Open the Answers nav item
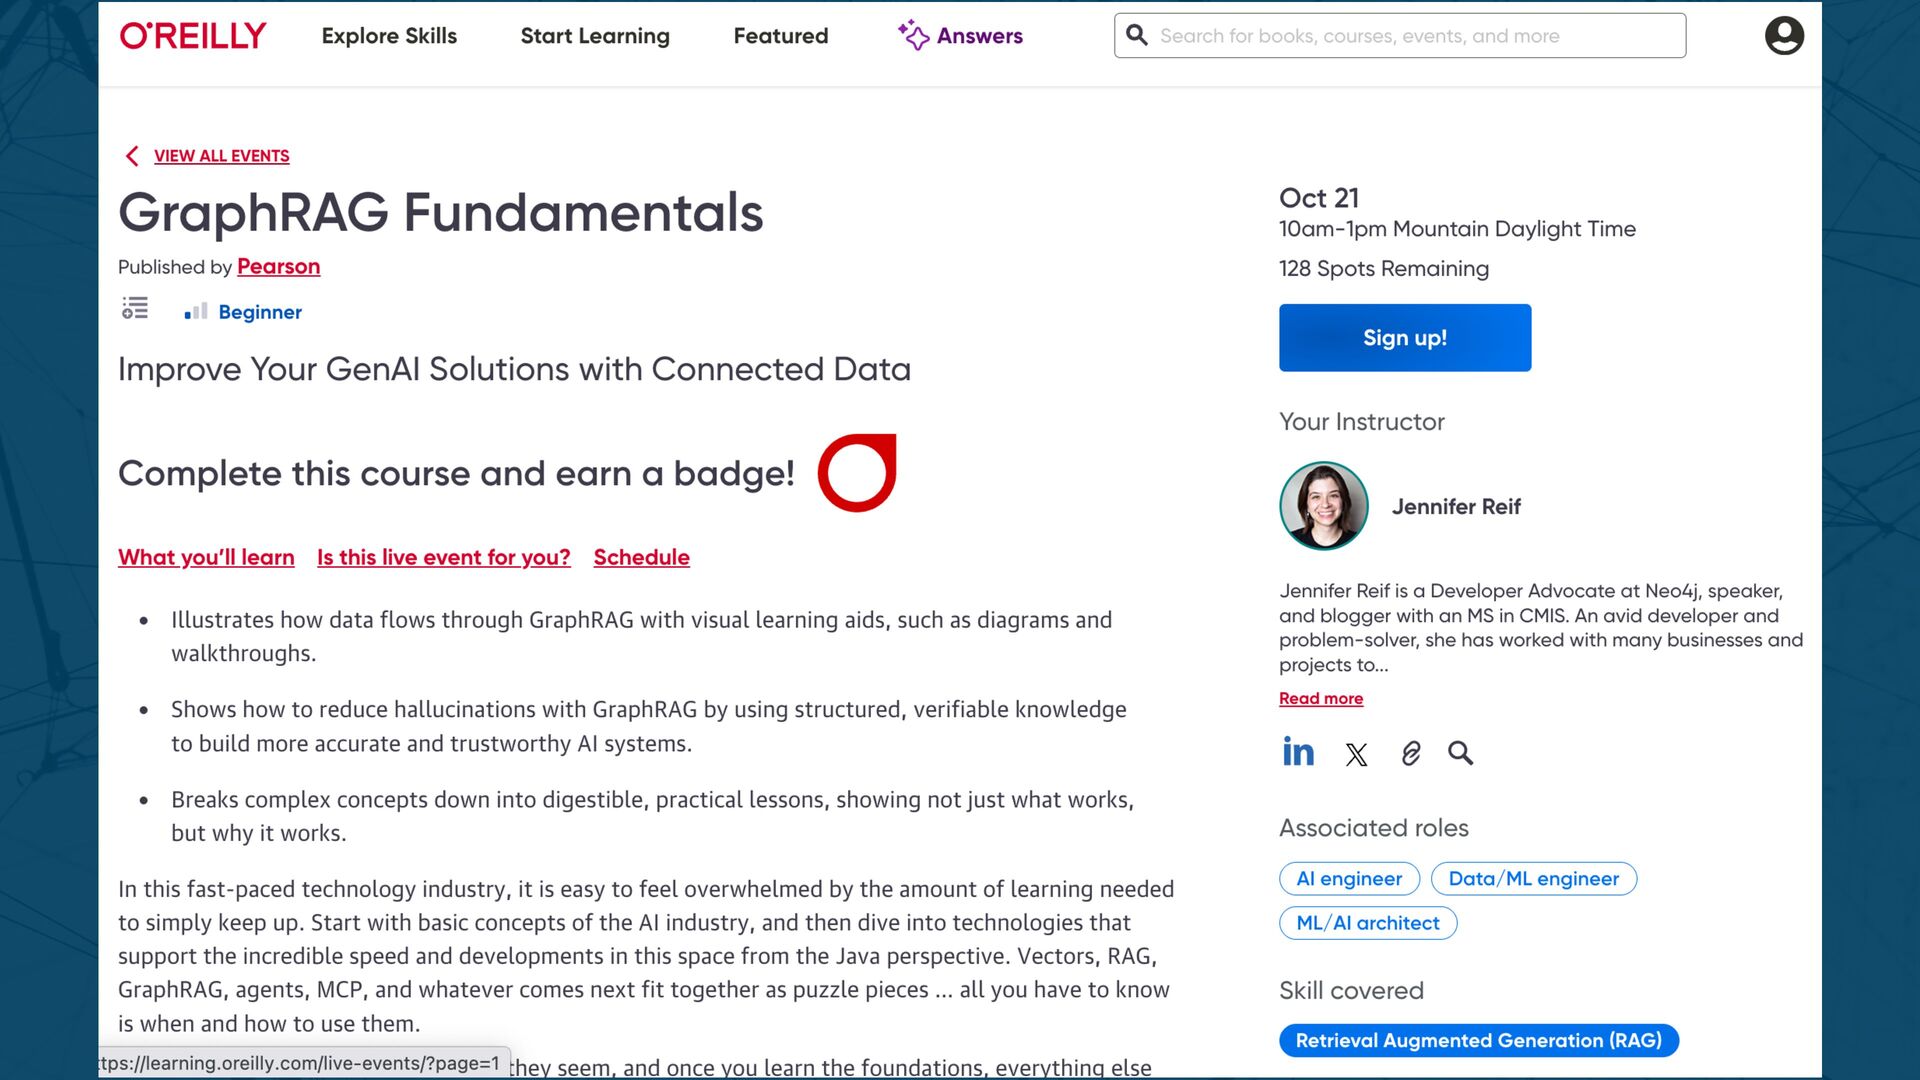The width and height of the screenshot is (1920, 1080). click(960, 36)
